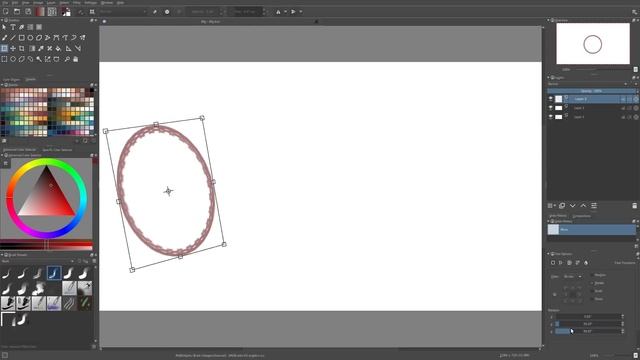The height and width of the screenshot is (360, 640).
Task: Select the Elliptical Selection tool
Action: (13, 59)
